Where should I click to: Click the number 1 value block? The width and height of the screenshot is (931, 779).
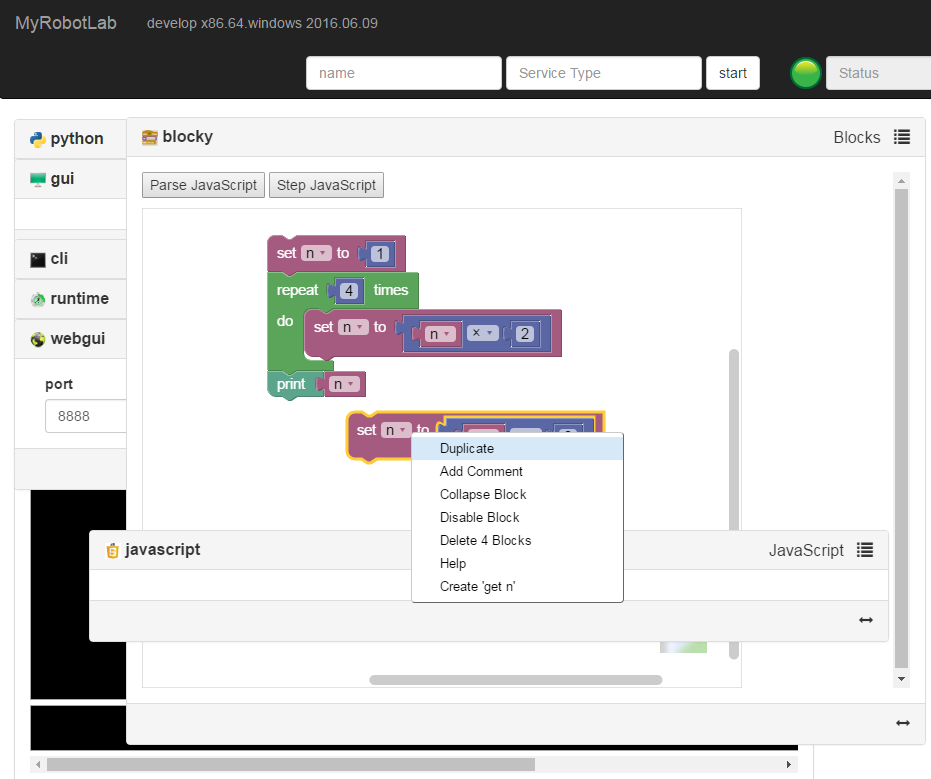[x=380, y=254]
